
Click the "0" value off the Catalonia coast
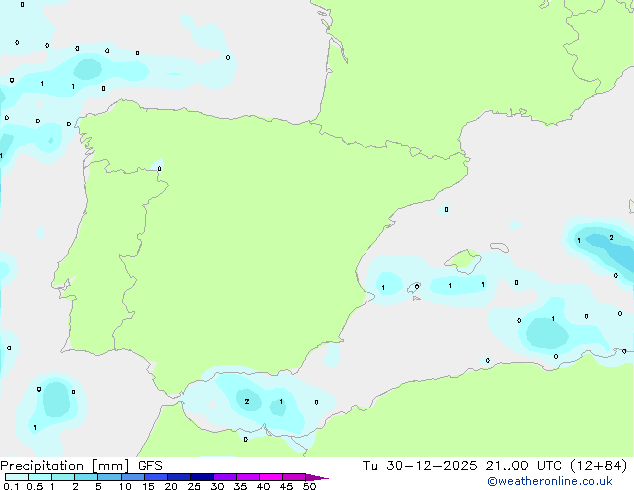(446, 209)
